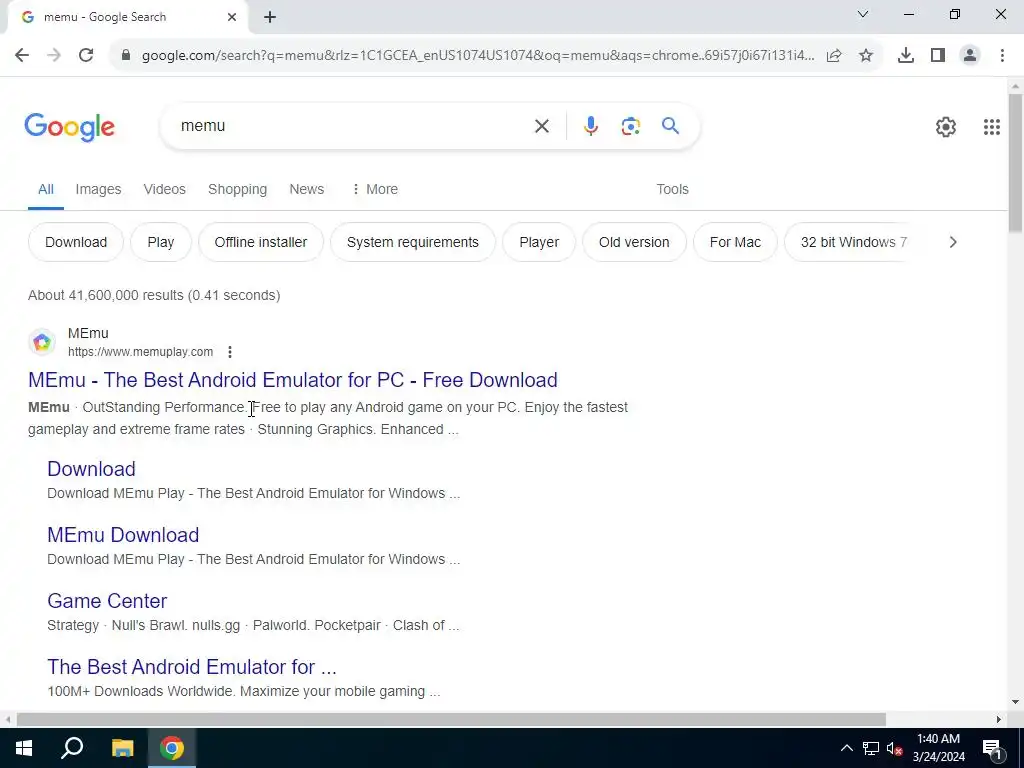The image size is (1024, 768).
Task: Click the address bar URL
Action: [x=478, y=56]
